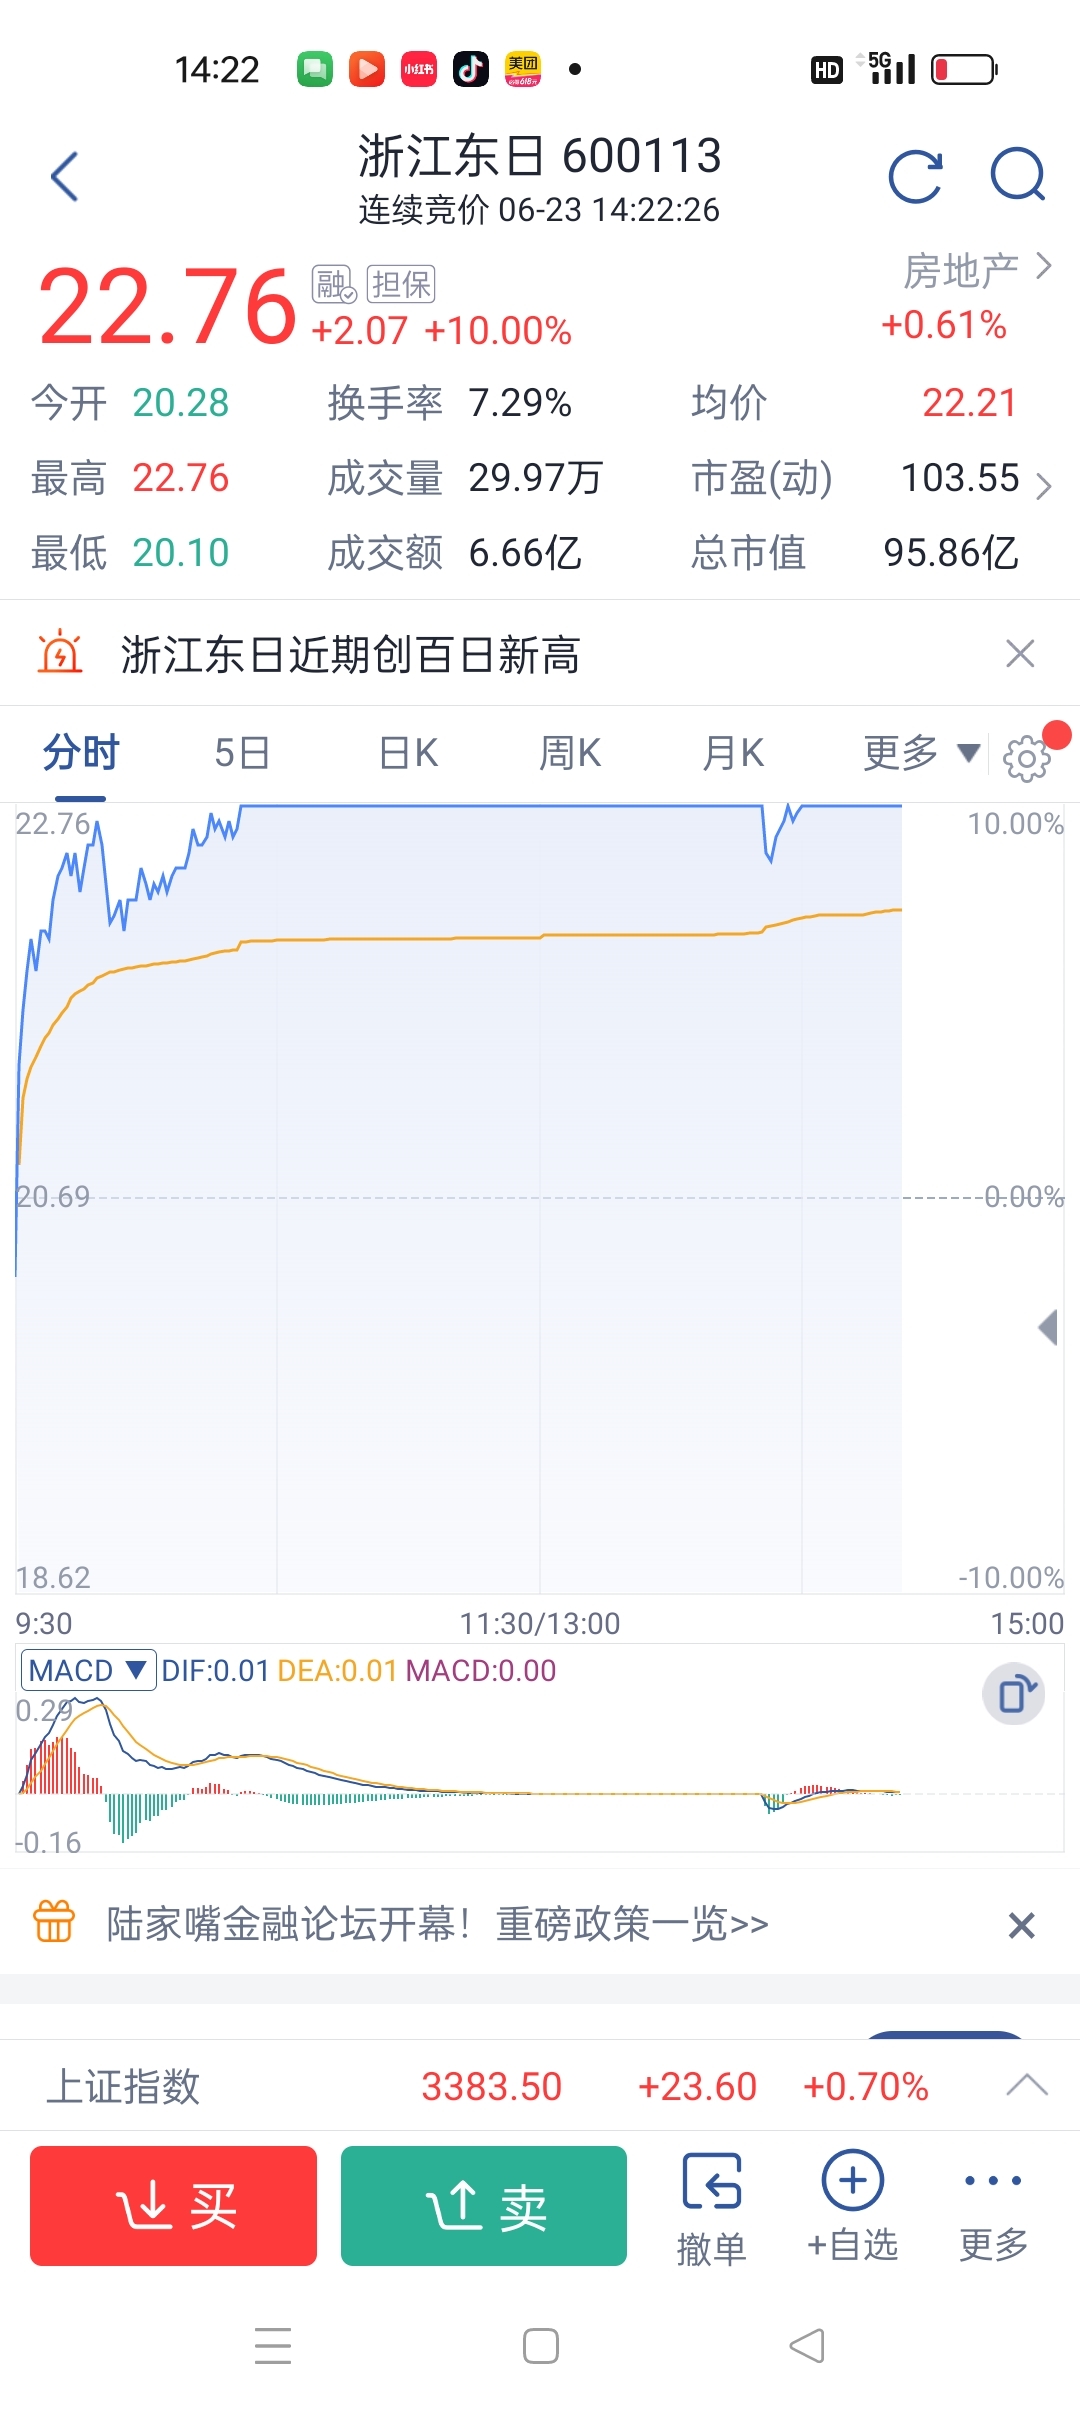
Task: Tap the back arrow icon
Action: click(65, 177)
